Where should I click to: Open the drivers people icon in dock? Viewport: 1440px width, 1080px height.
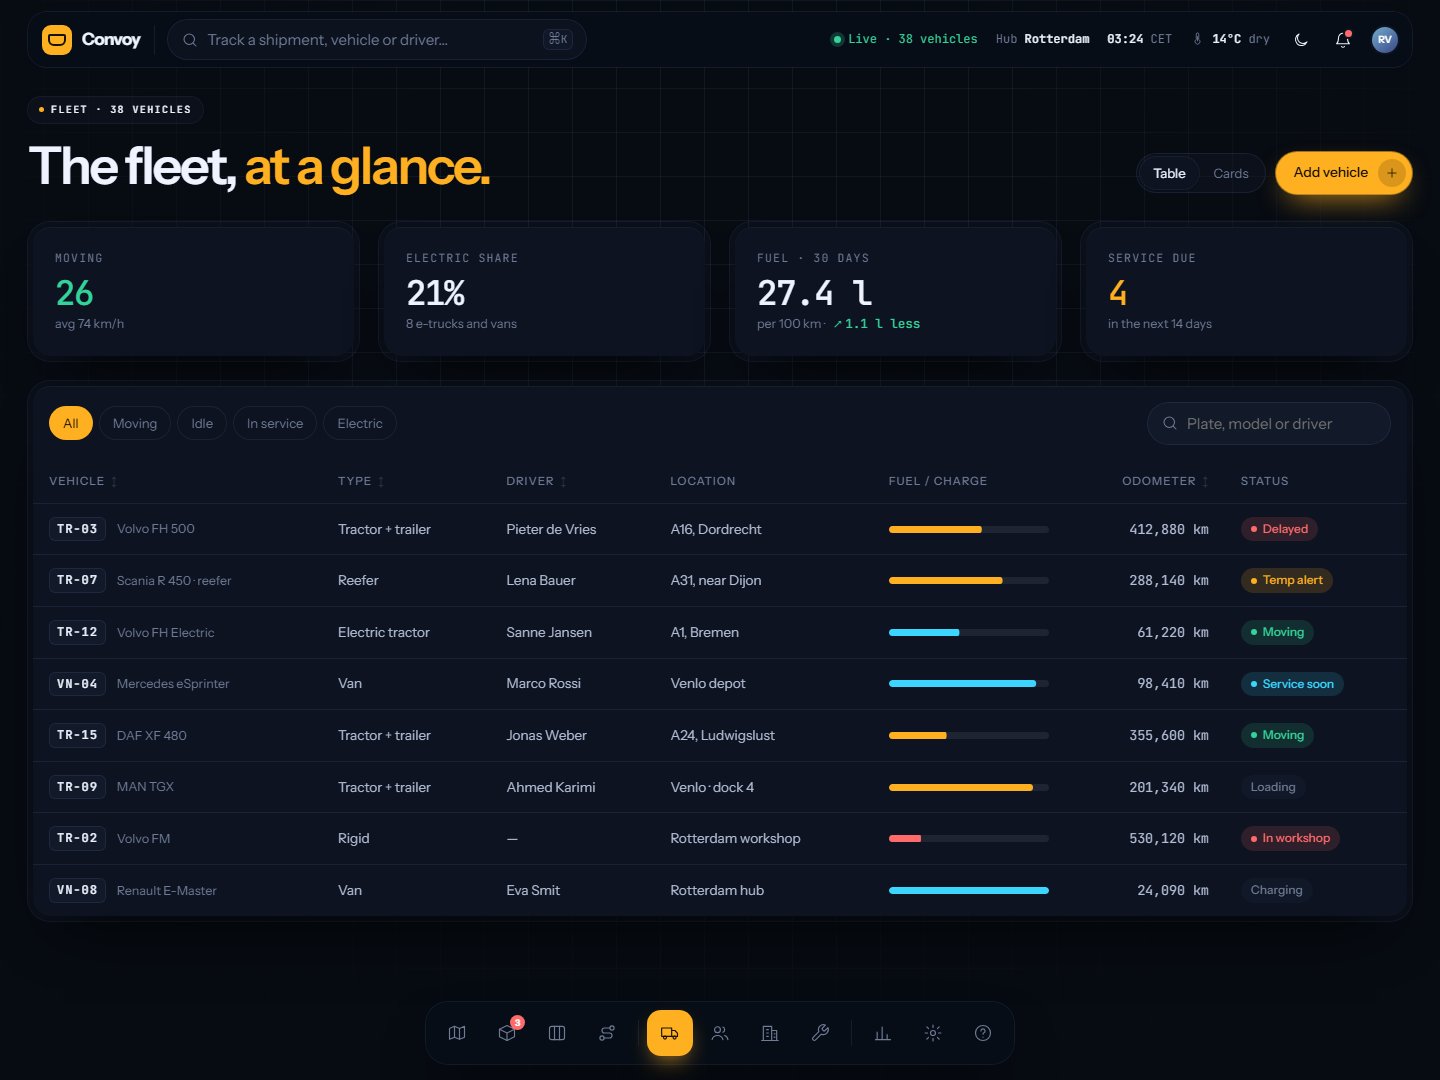720,1033
